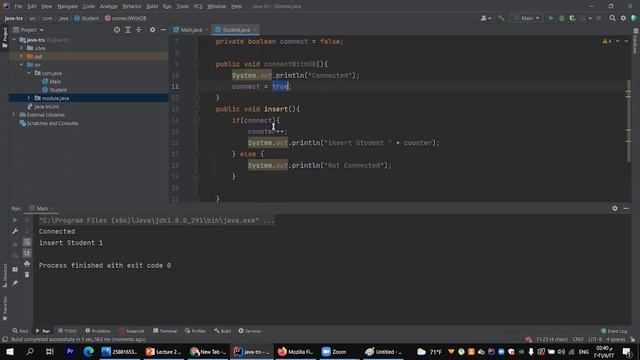Collapse the com.java package
The height and width of the screenshot is (360, 640).
click(x=29, y=73)
